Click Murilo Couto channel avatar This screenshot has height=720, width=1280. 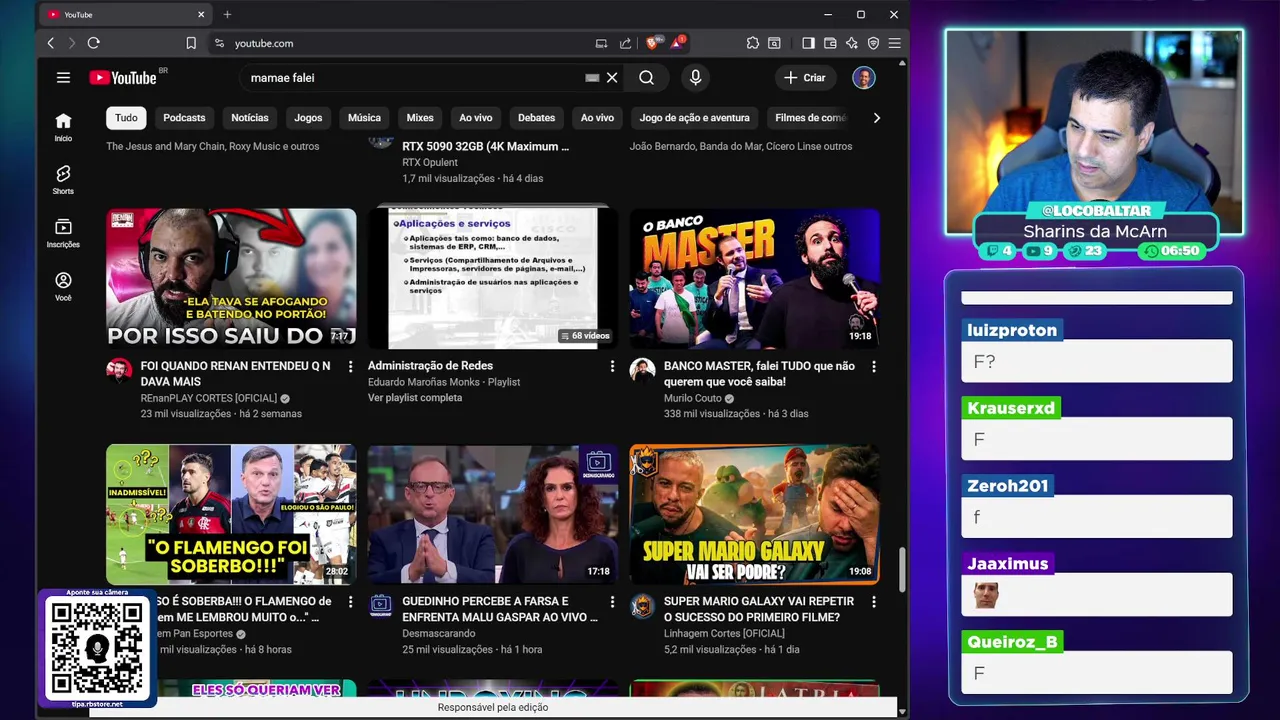coord(642,370)
